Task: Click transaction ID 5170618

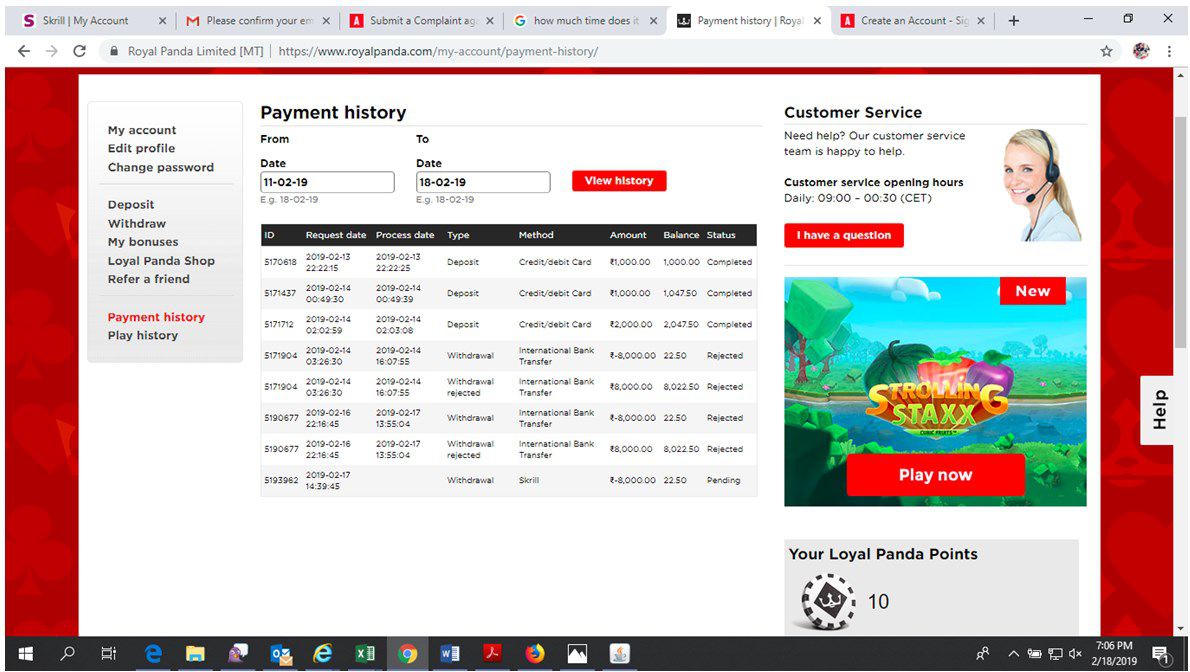Action: click(281, 262)
